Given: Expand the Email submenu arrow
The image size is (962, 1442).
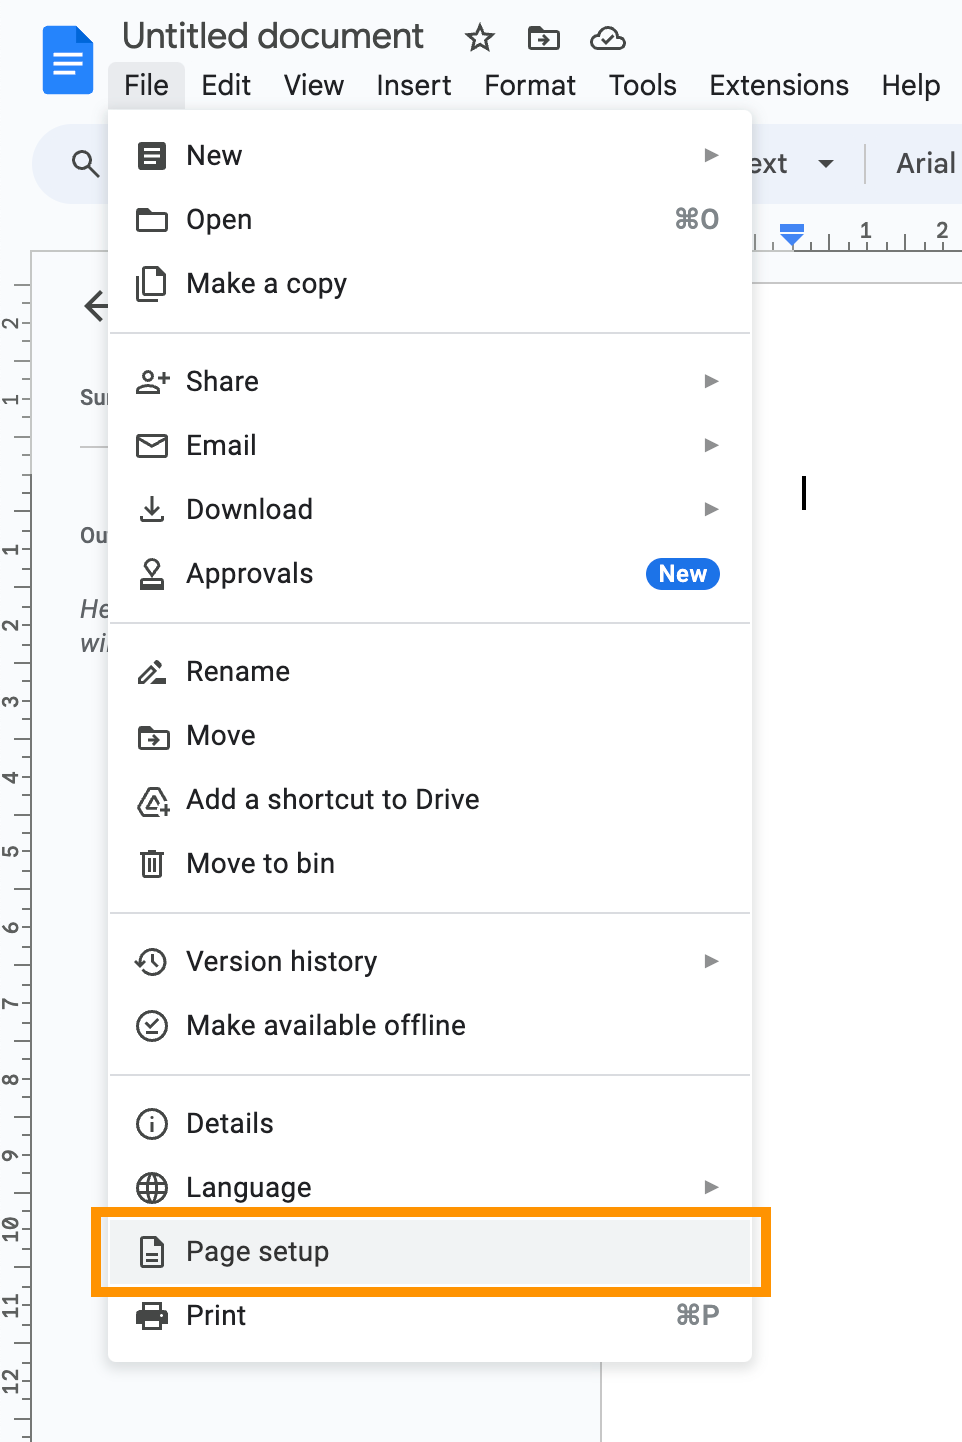Looking at the screenshot, I should tap(712, 445).
